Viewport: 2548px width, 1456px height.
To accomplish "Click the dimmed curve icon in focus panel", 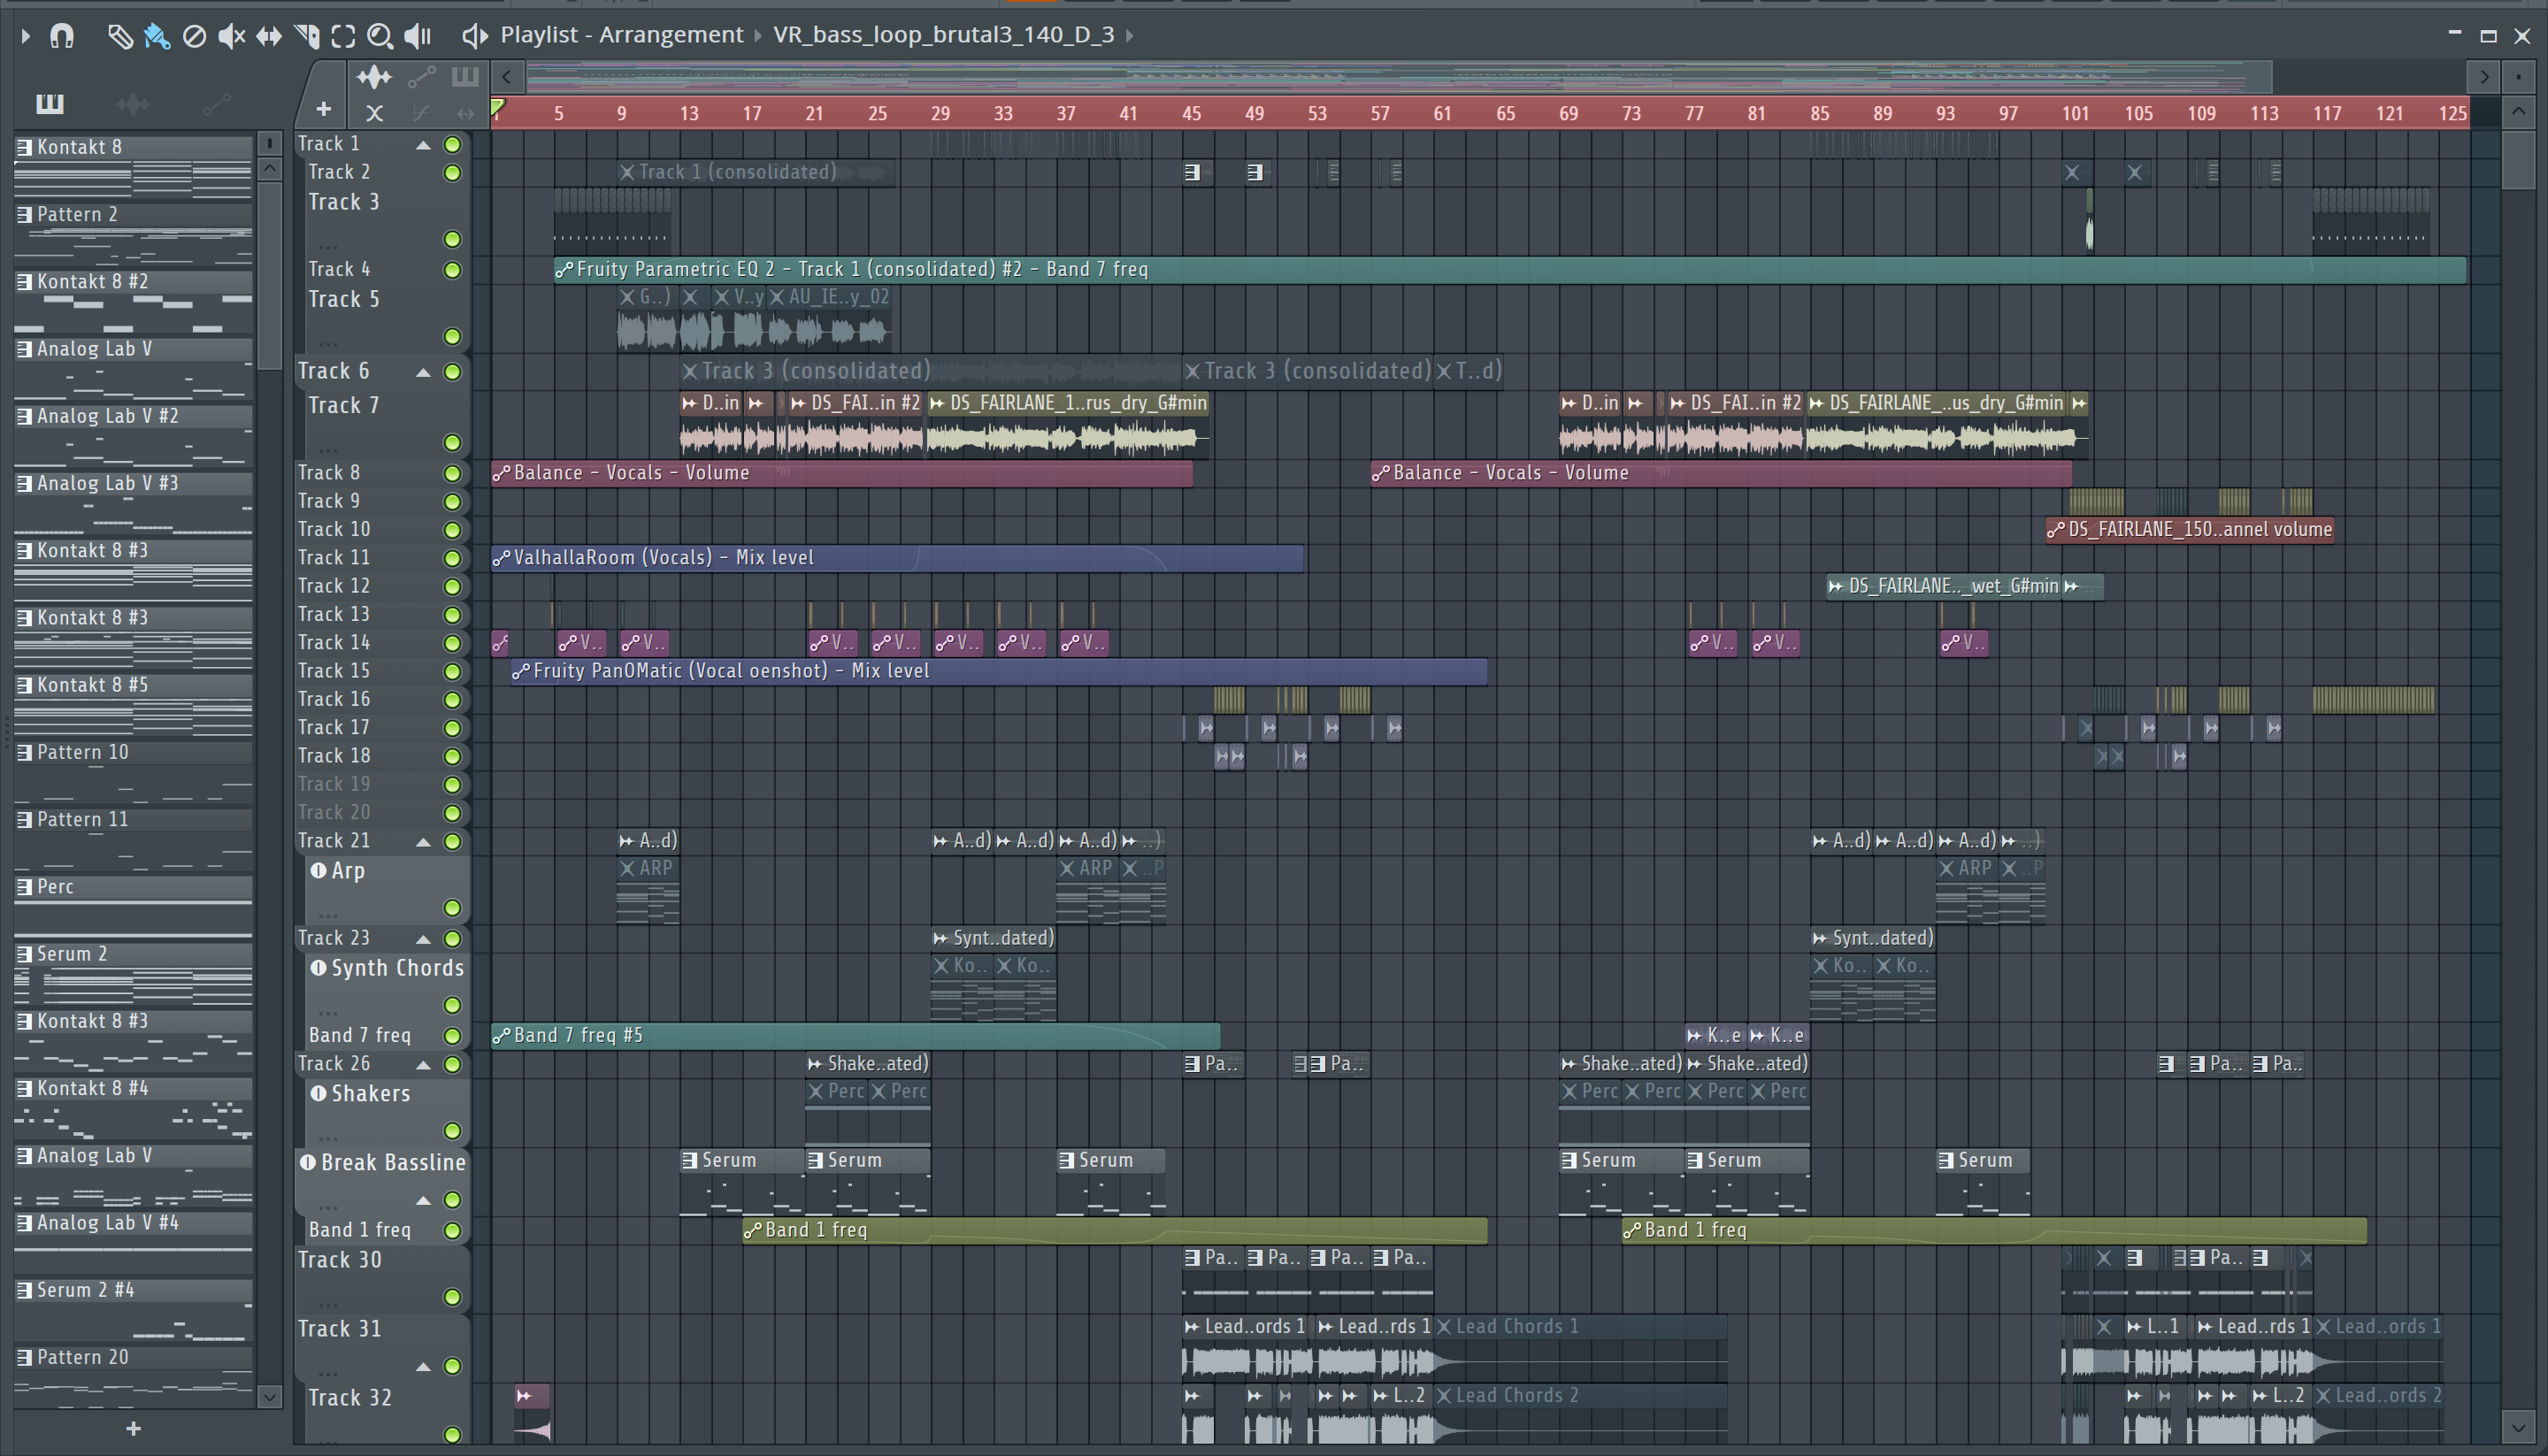I will (421, 113).
